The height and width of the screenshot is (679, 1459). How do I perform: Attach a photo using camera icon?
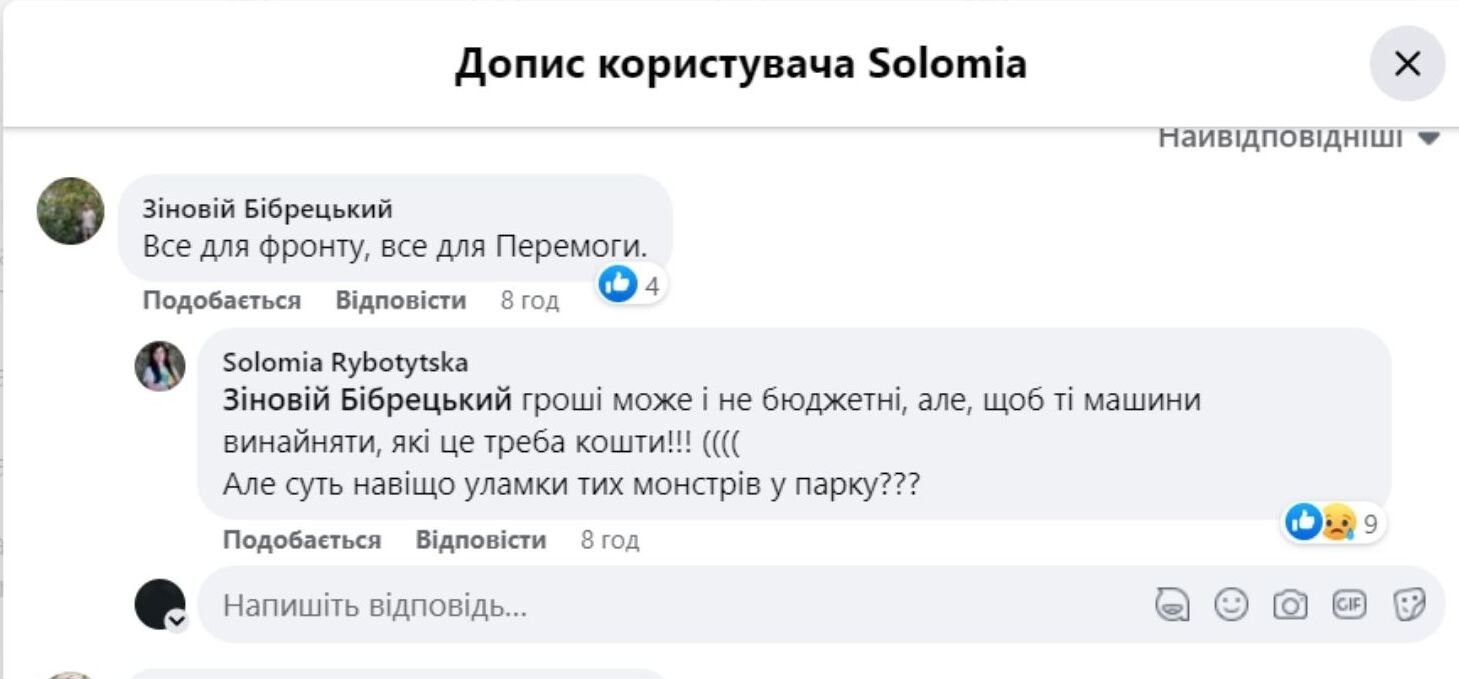(x=1290, y=605)
